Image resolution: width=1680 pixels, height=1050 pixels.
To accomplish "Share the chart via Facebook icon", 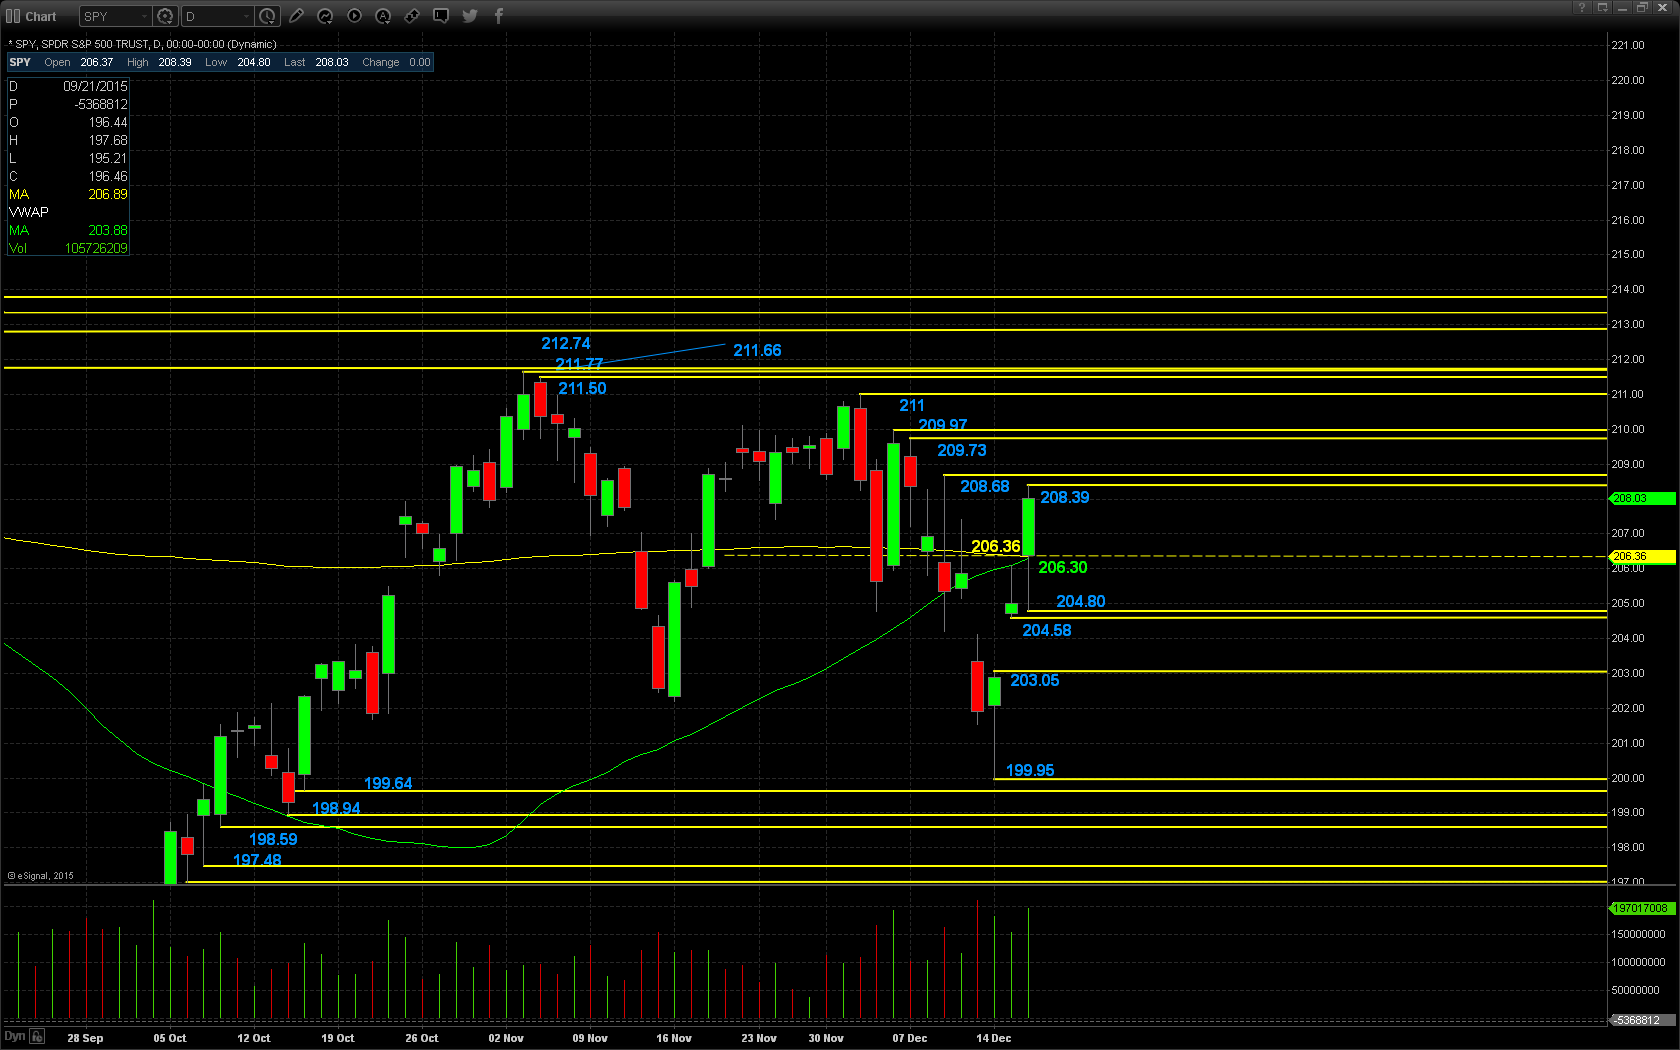I will [x=499, y=16].
